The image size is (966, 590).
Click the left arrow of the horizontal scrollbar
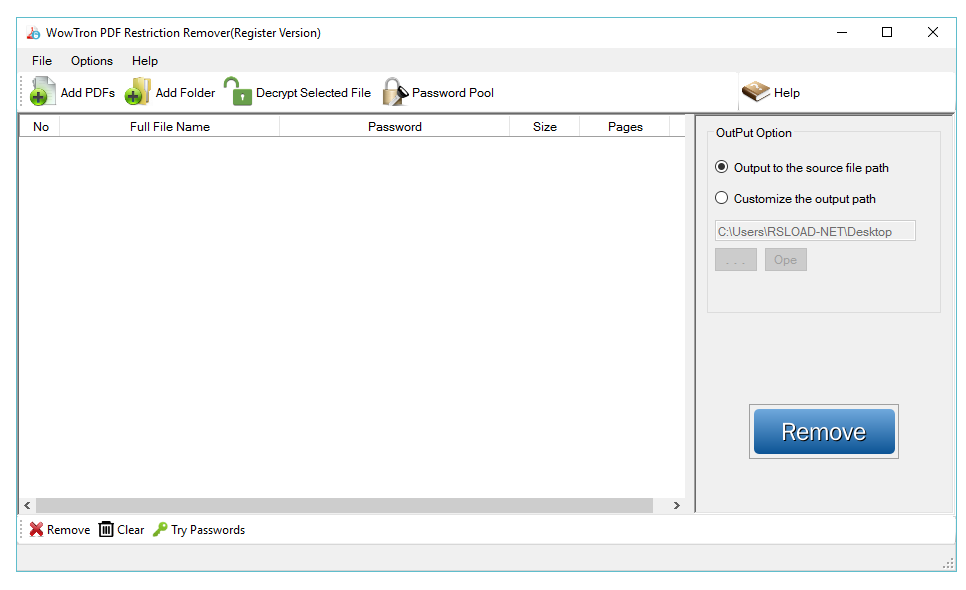pyautogui.click(x=27, y=506)
